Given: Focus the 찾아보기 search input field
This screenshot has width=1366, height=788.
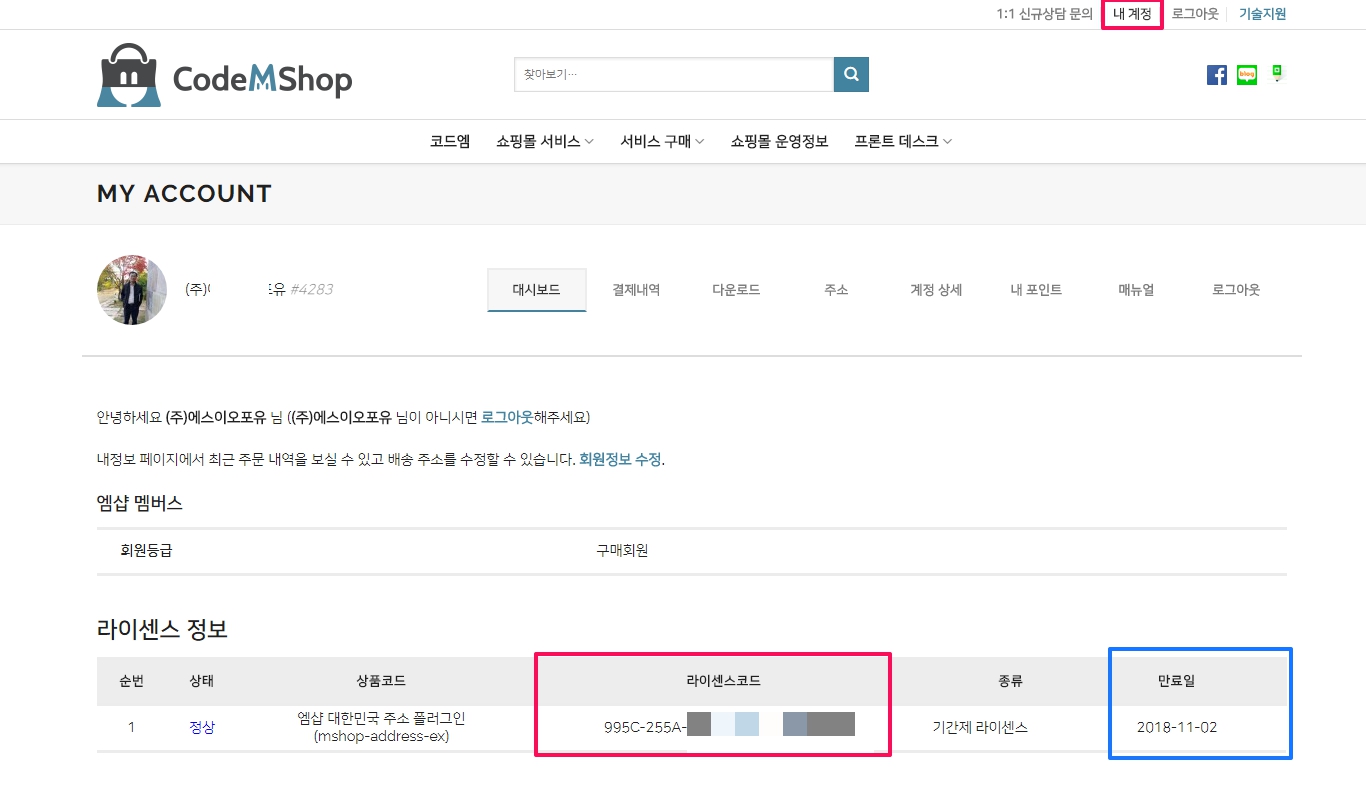Looking at the screenshot, I should pyautogui.click(x=674, y=74).
